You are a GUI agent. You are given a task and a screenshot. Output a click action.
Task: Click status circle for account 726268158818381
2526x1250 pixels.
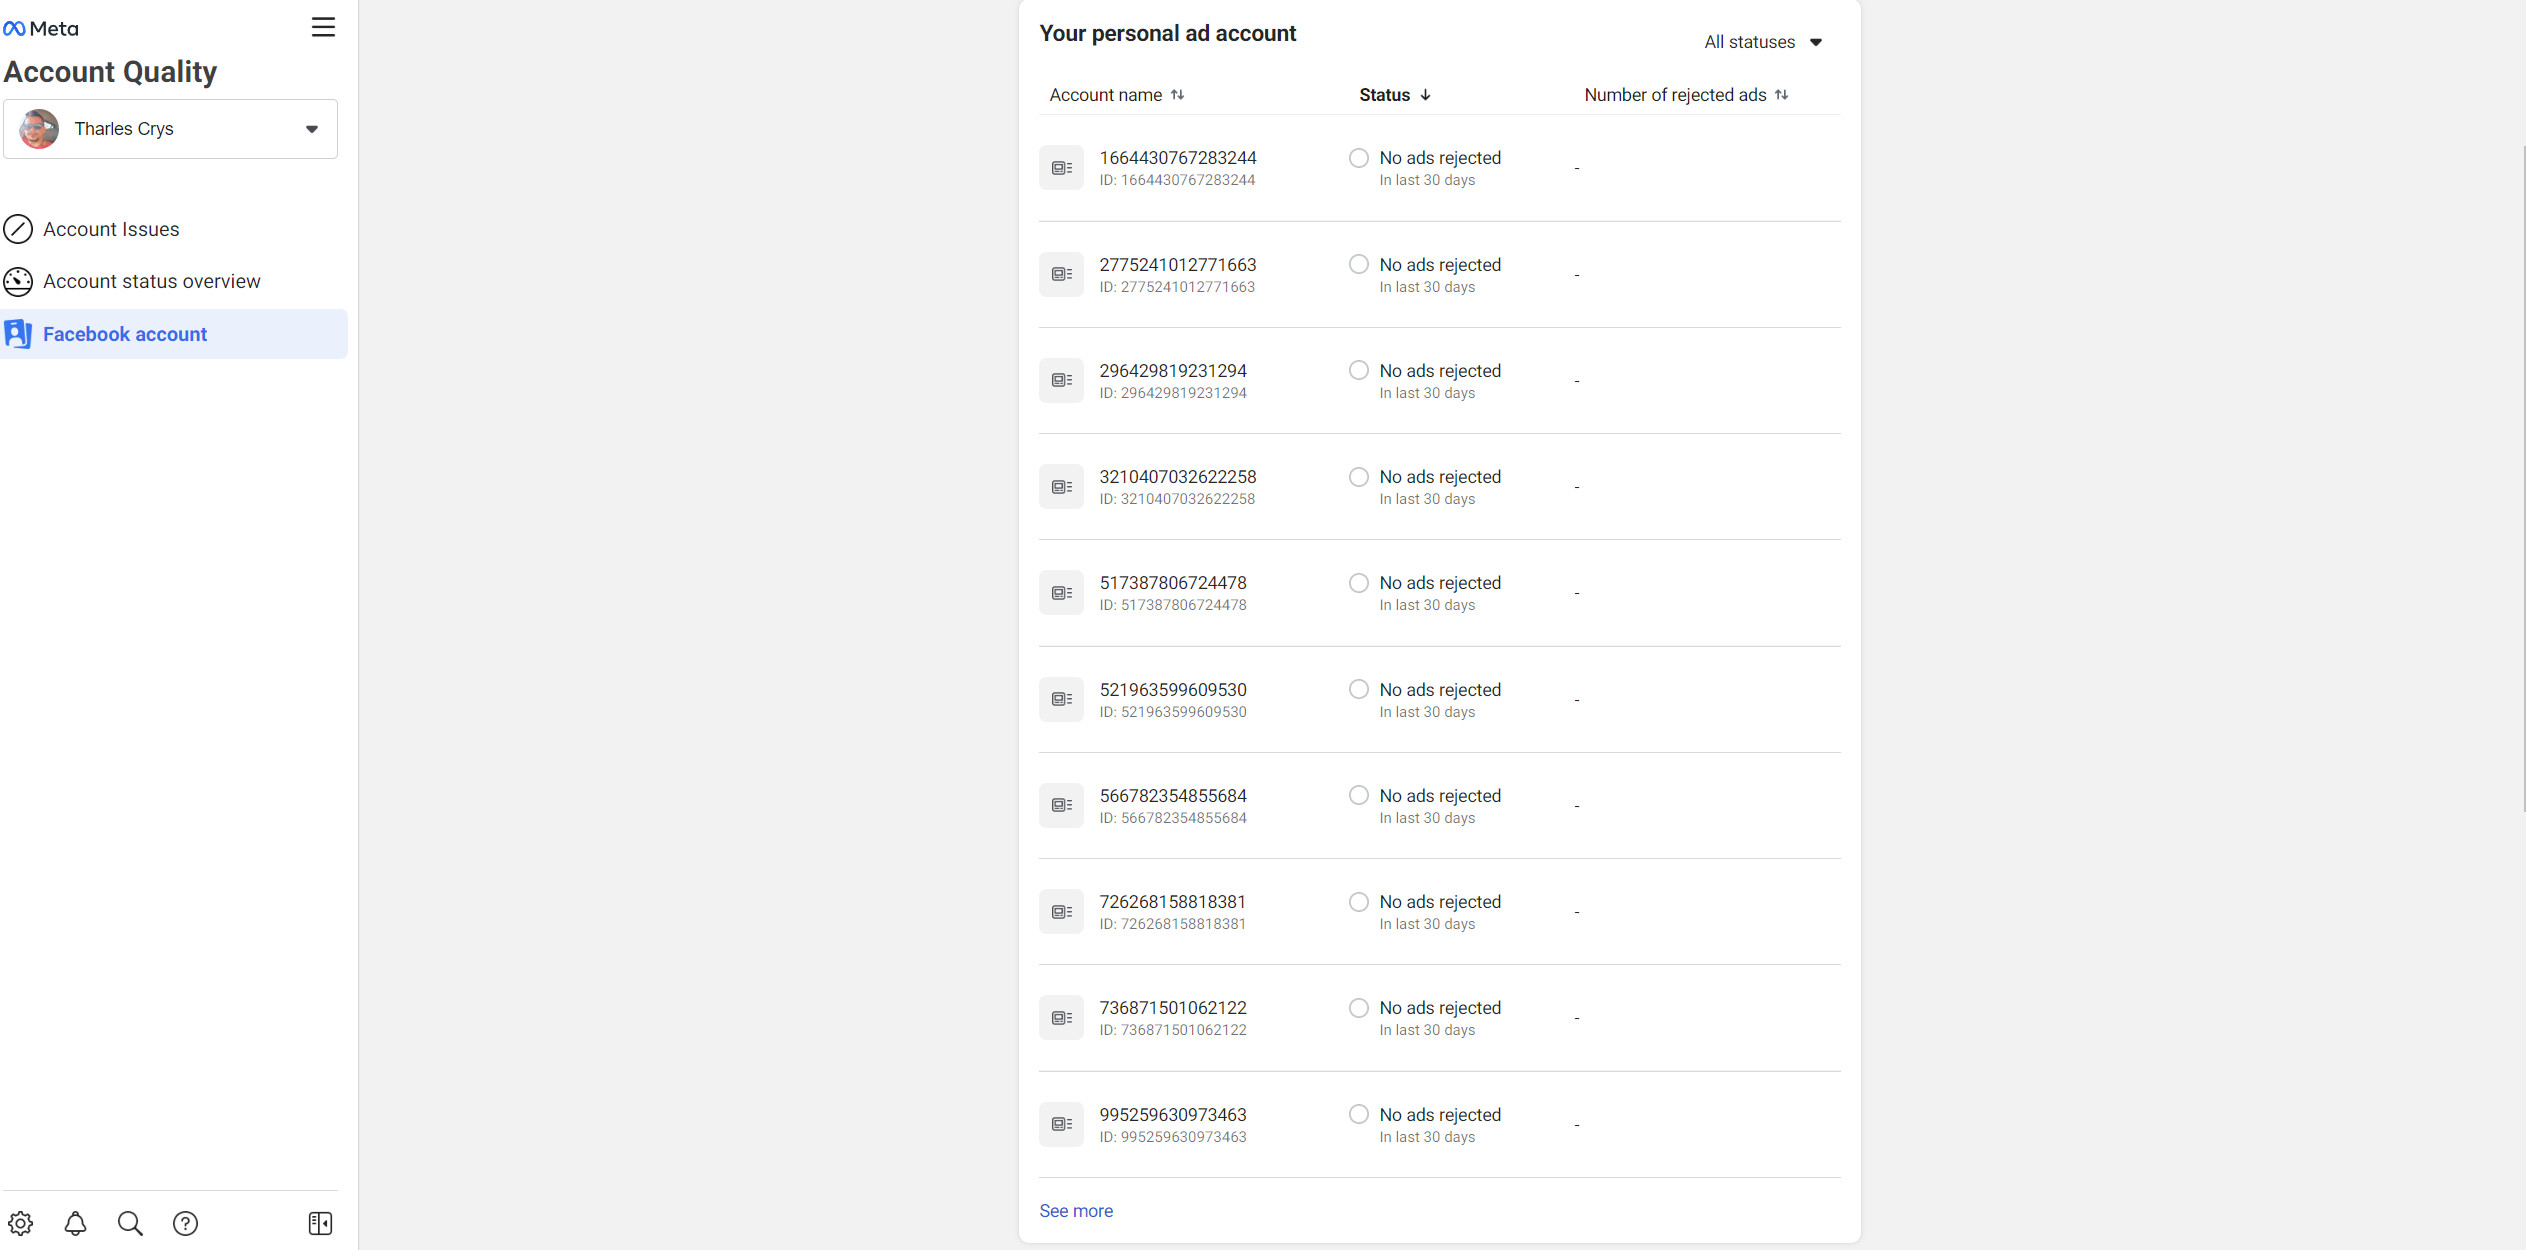click(x=1359, y=902)
